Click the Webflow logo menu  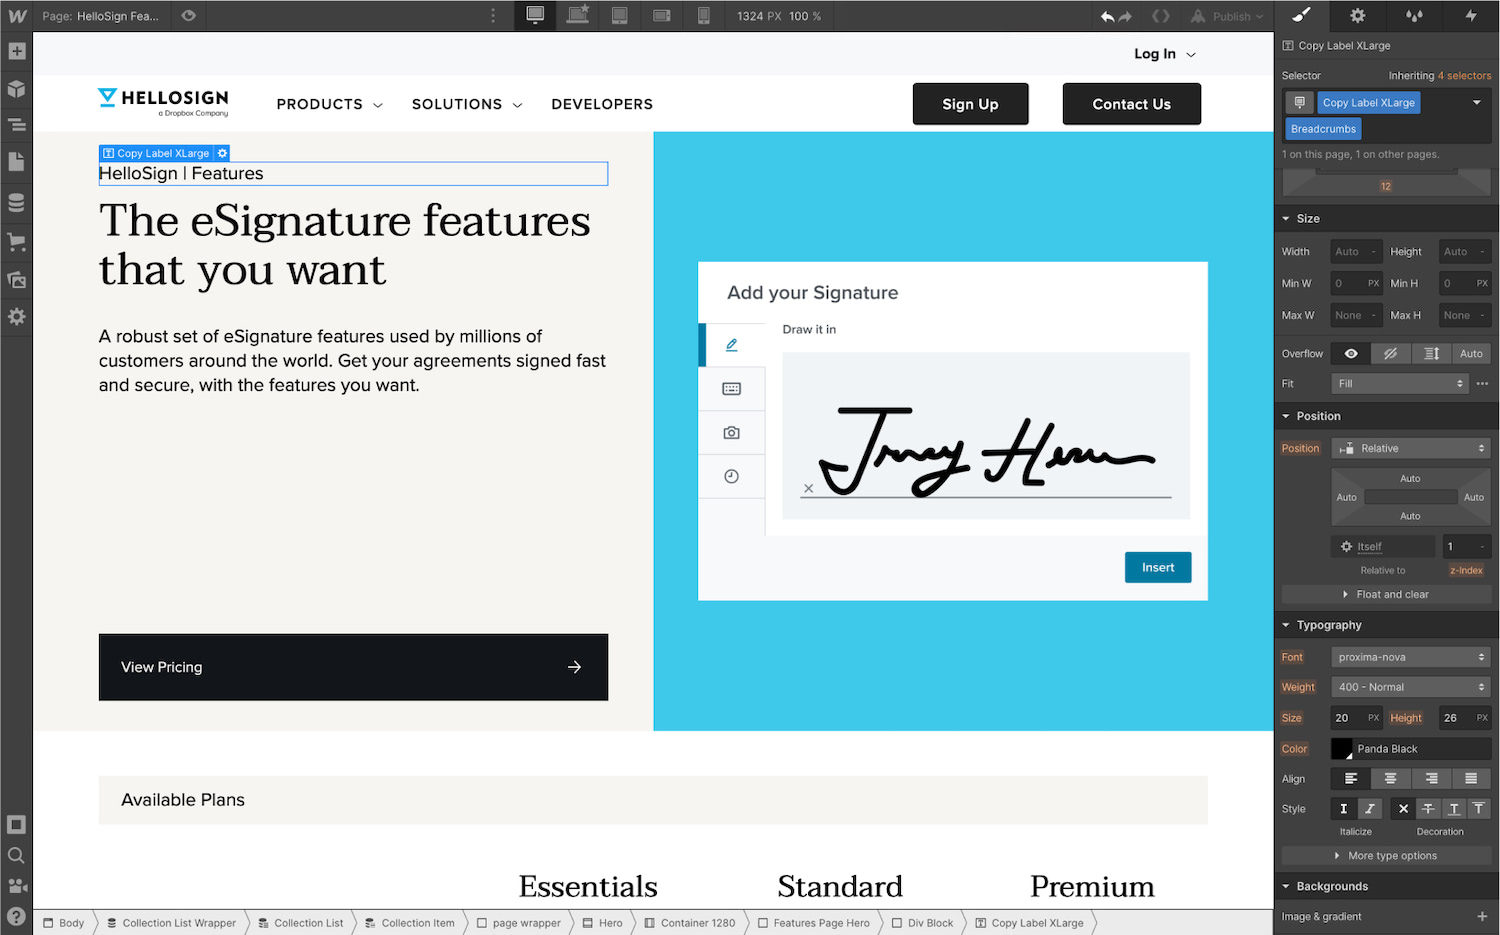click(17, 16)
